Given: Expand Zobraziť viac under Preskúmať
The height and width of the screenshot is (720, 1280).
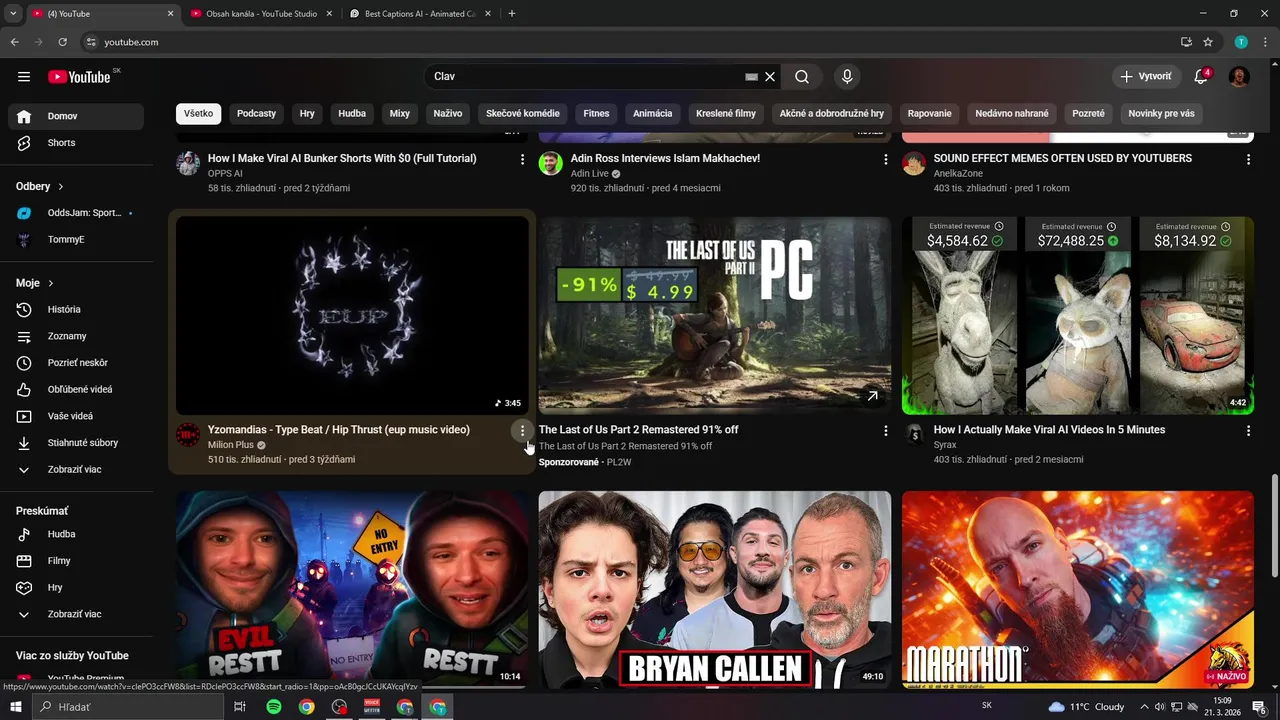Looking at the screenshot, I should click(76, 615).
